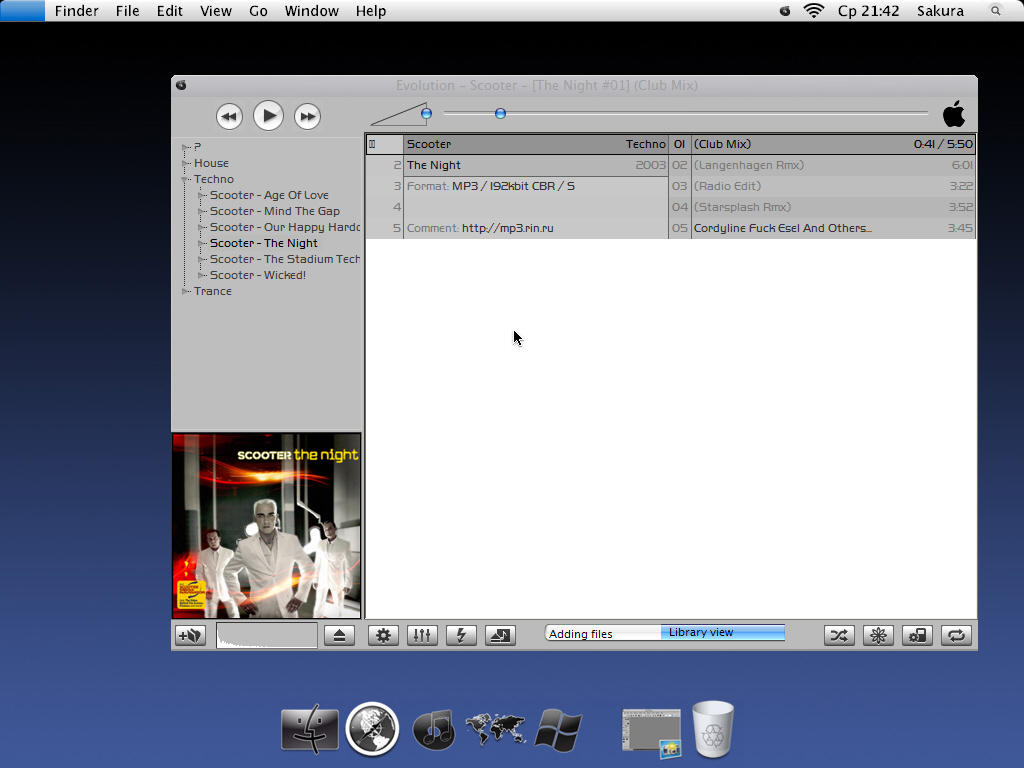Open settings via the gear icon
1024x768 pixels.
pyautogui.click(x=383, y=635)
